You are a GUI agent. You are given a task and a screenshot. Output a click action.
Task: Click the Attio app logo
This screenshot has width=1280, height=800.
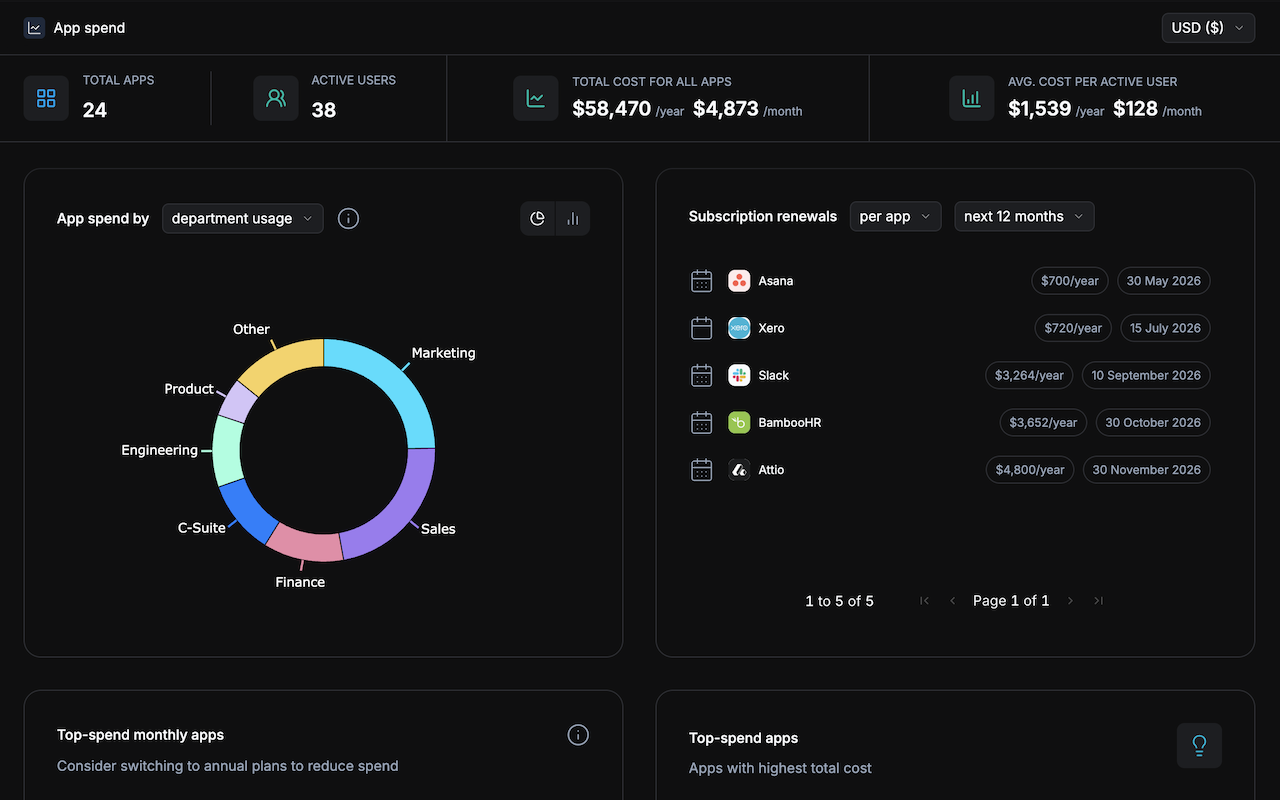tap(739, 469)
